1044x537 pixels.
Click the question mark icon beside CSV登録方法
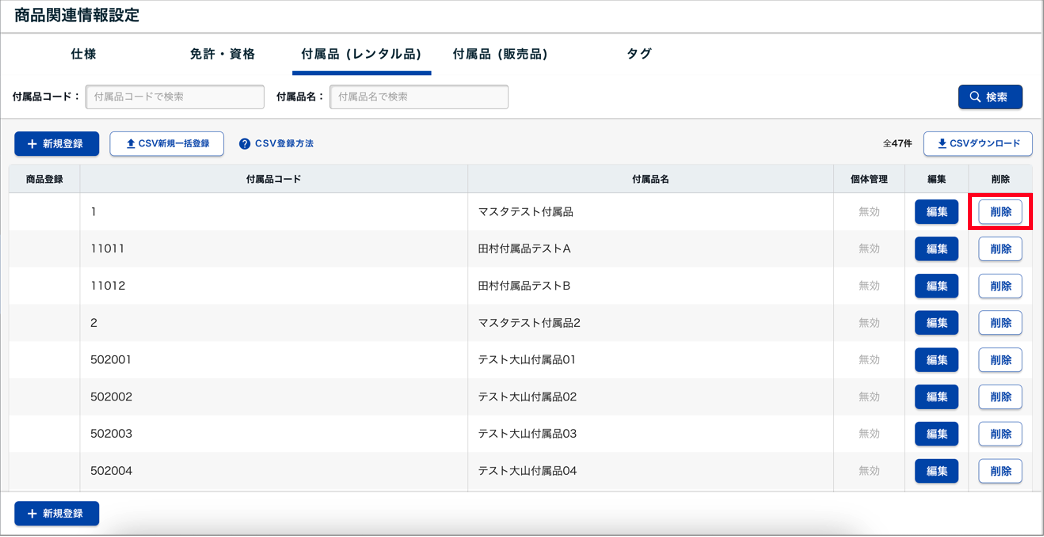[244, 144]
